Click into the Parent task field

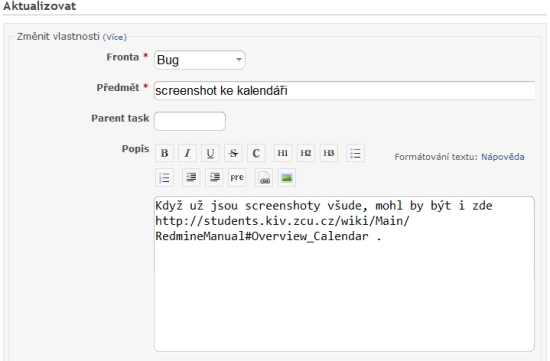coord(190,121)
